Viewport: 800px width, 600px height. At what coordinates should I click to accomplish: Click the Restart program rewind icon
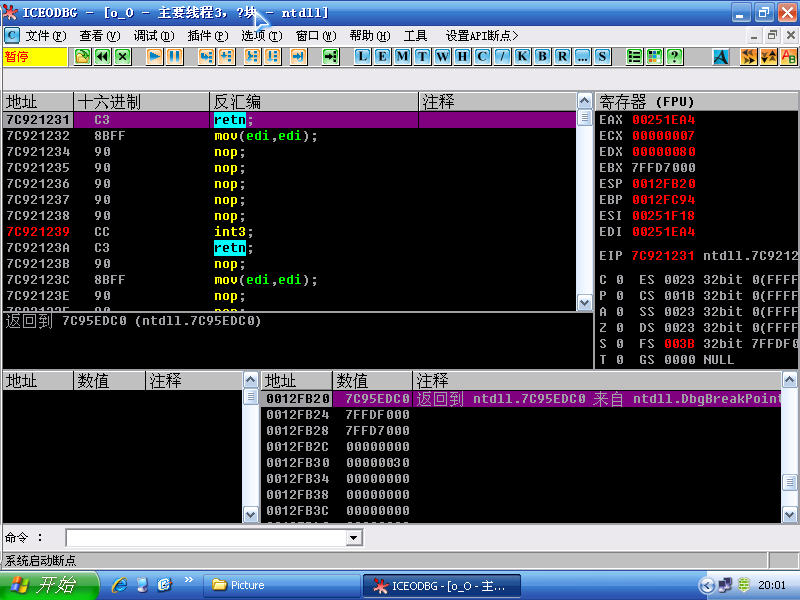[x=102, y=56]
